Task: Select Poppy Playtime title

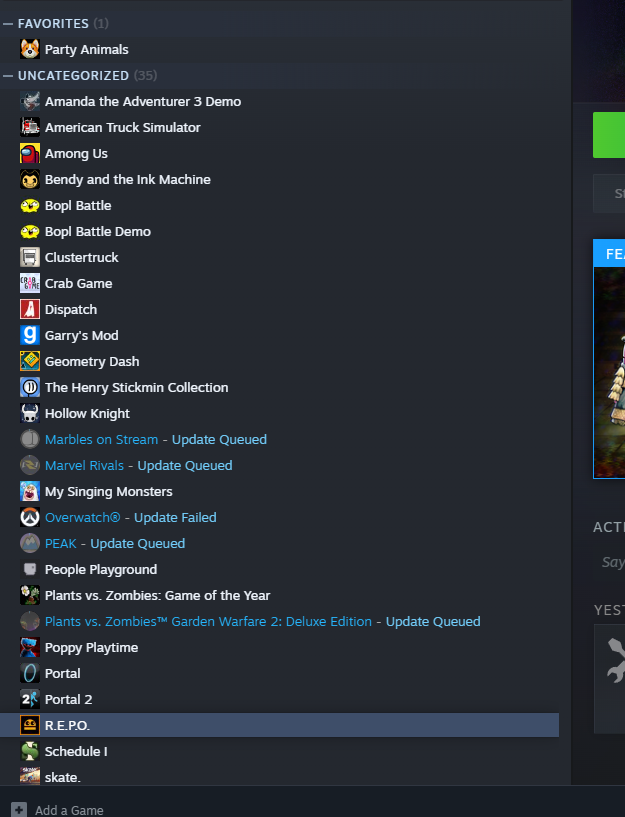Action: (x=92, y=648)
